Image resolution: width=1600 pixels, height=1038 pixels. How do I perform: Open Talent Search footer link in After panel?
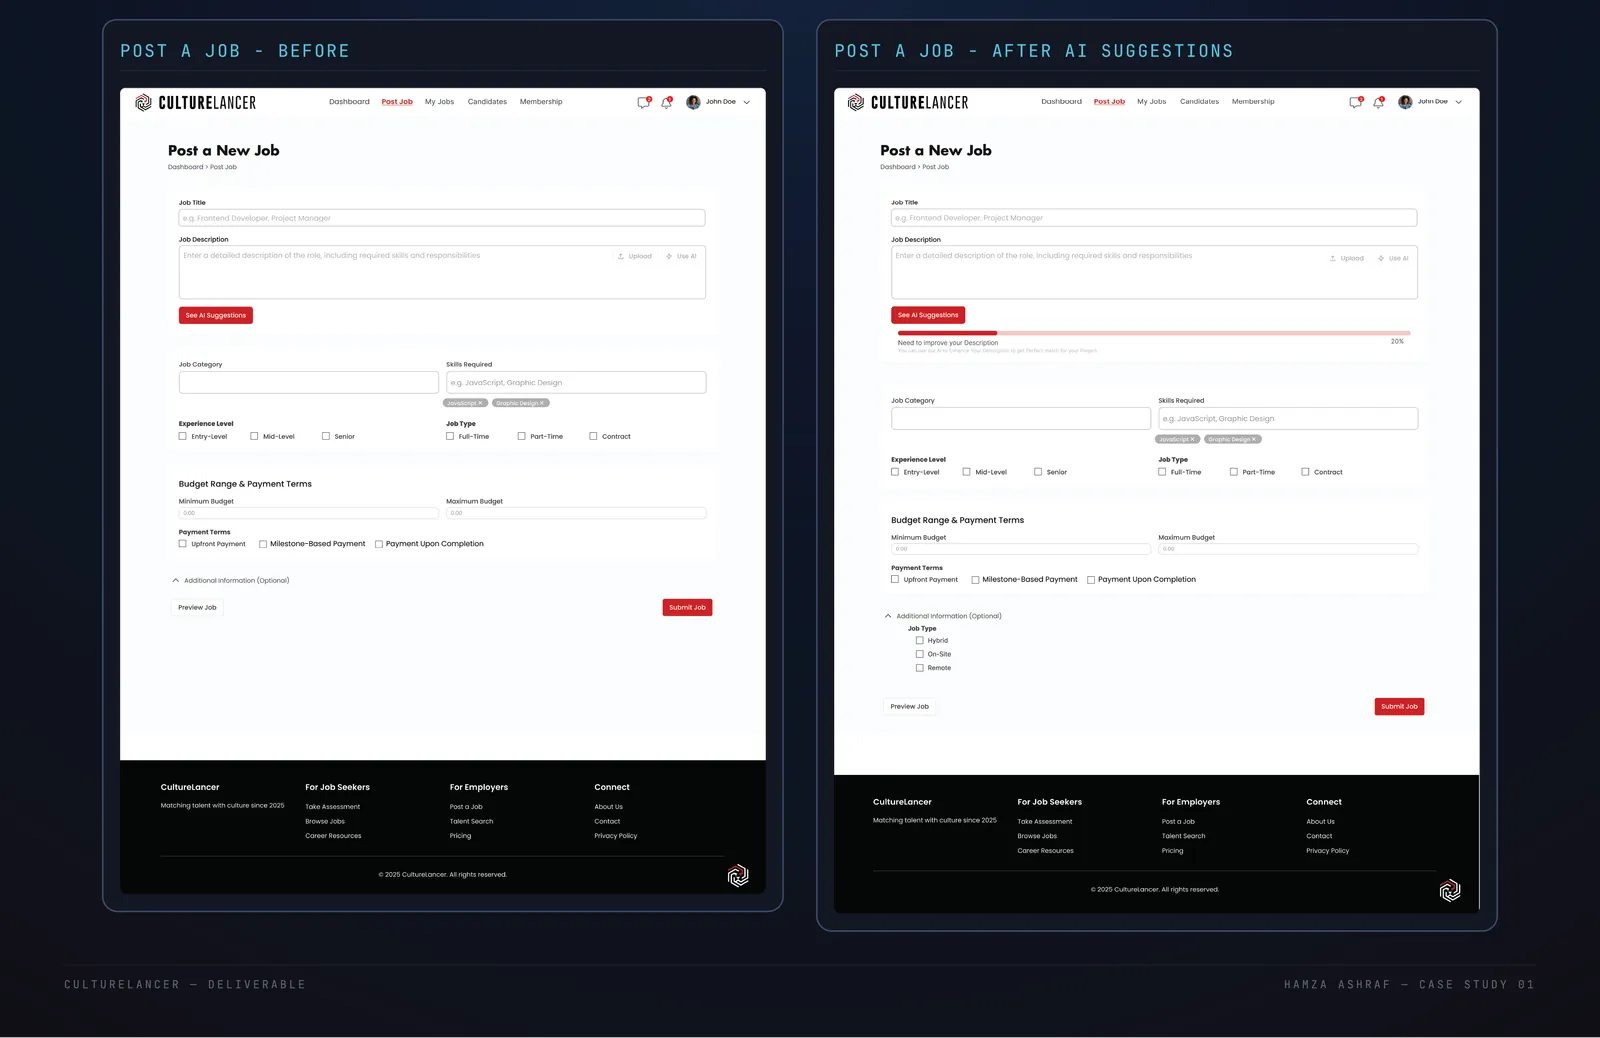point(1183,836)
